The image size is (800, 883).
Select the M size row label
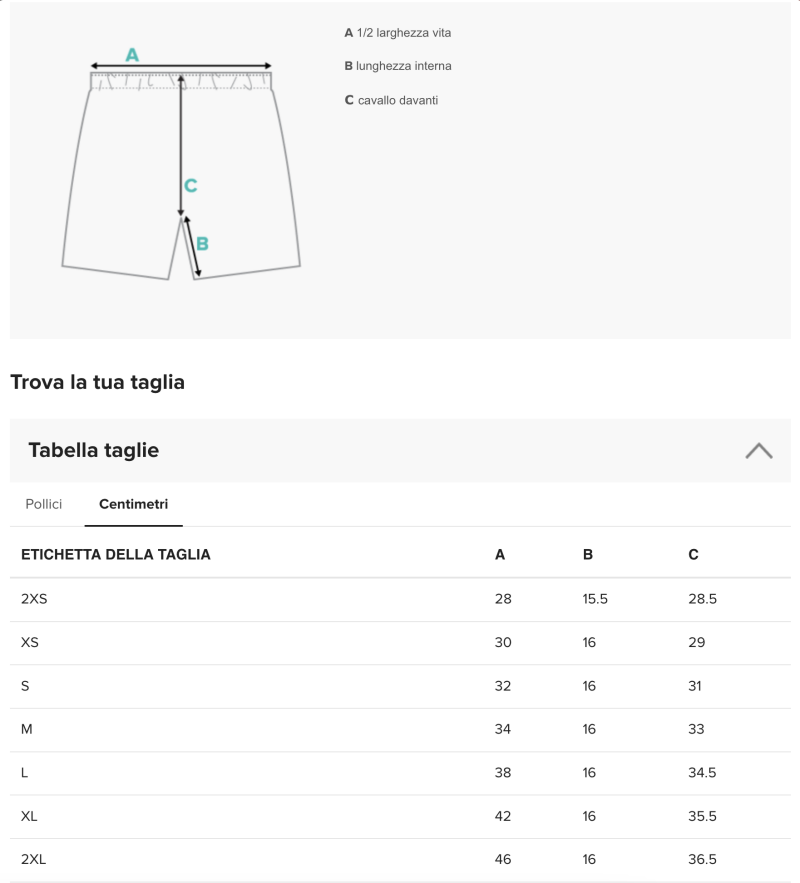(x=27, y=729)
